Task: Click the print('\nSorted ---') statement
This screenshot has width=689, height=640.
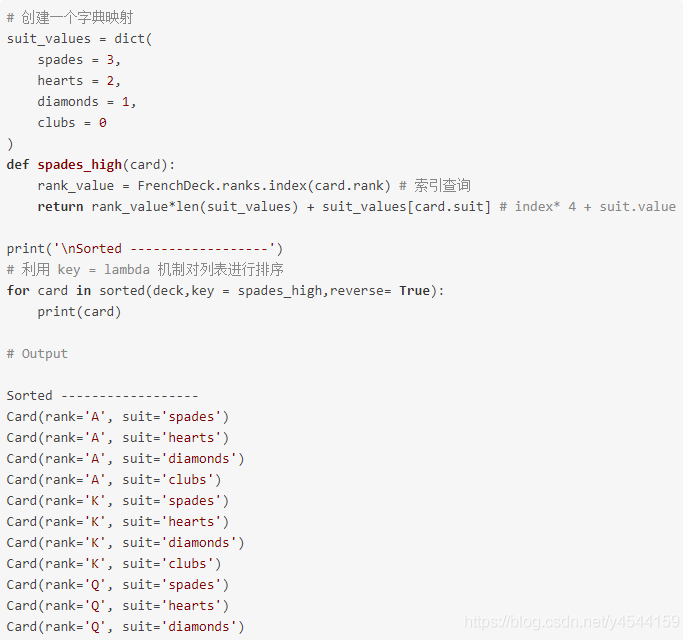Action: (145, 249)
